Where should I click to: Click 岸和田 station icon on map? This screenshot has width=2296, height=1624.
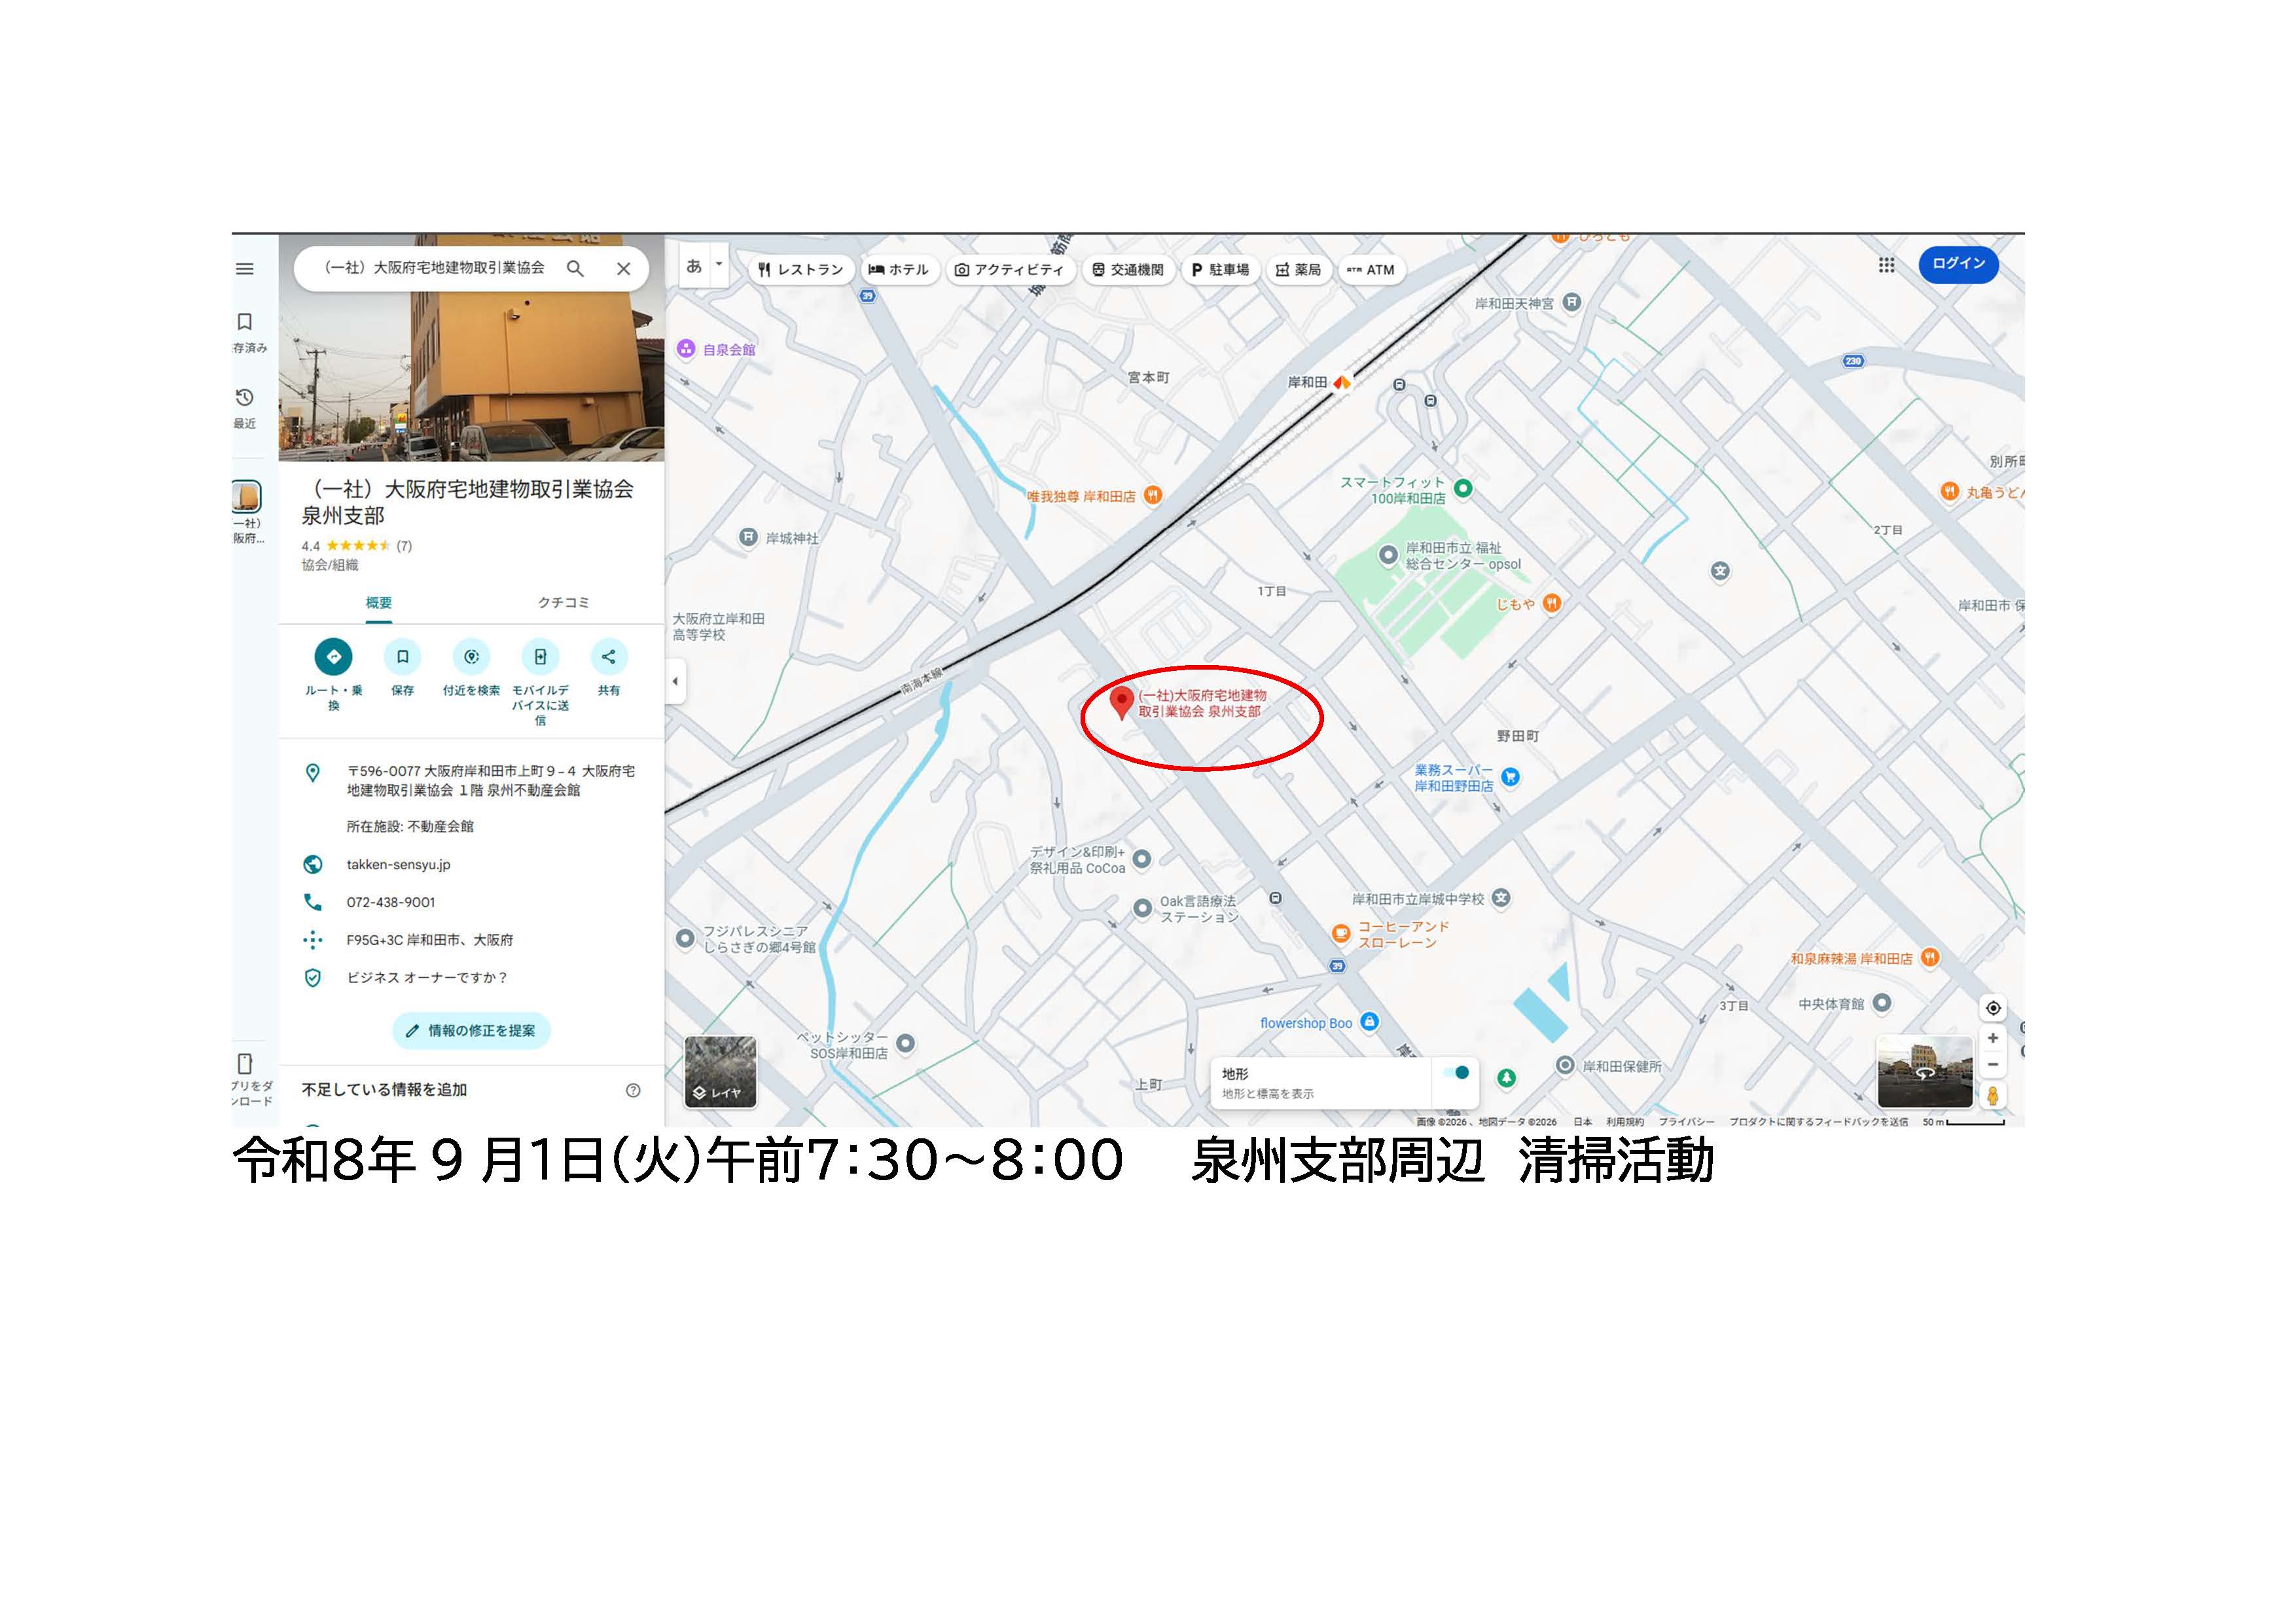pyautogui.click(x=1342, y=382)
